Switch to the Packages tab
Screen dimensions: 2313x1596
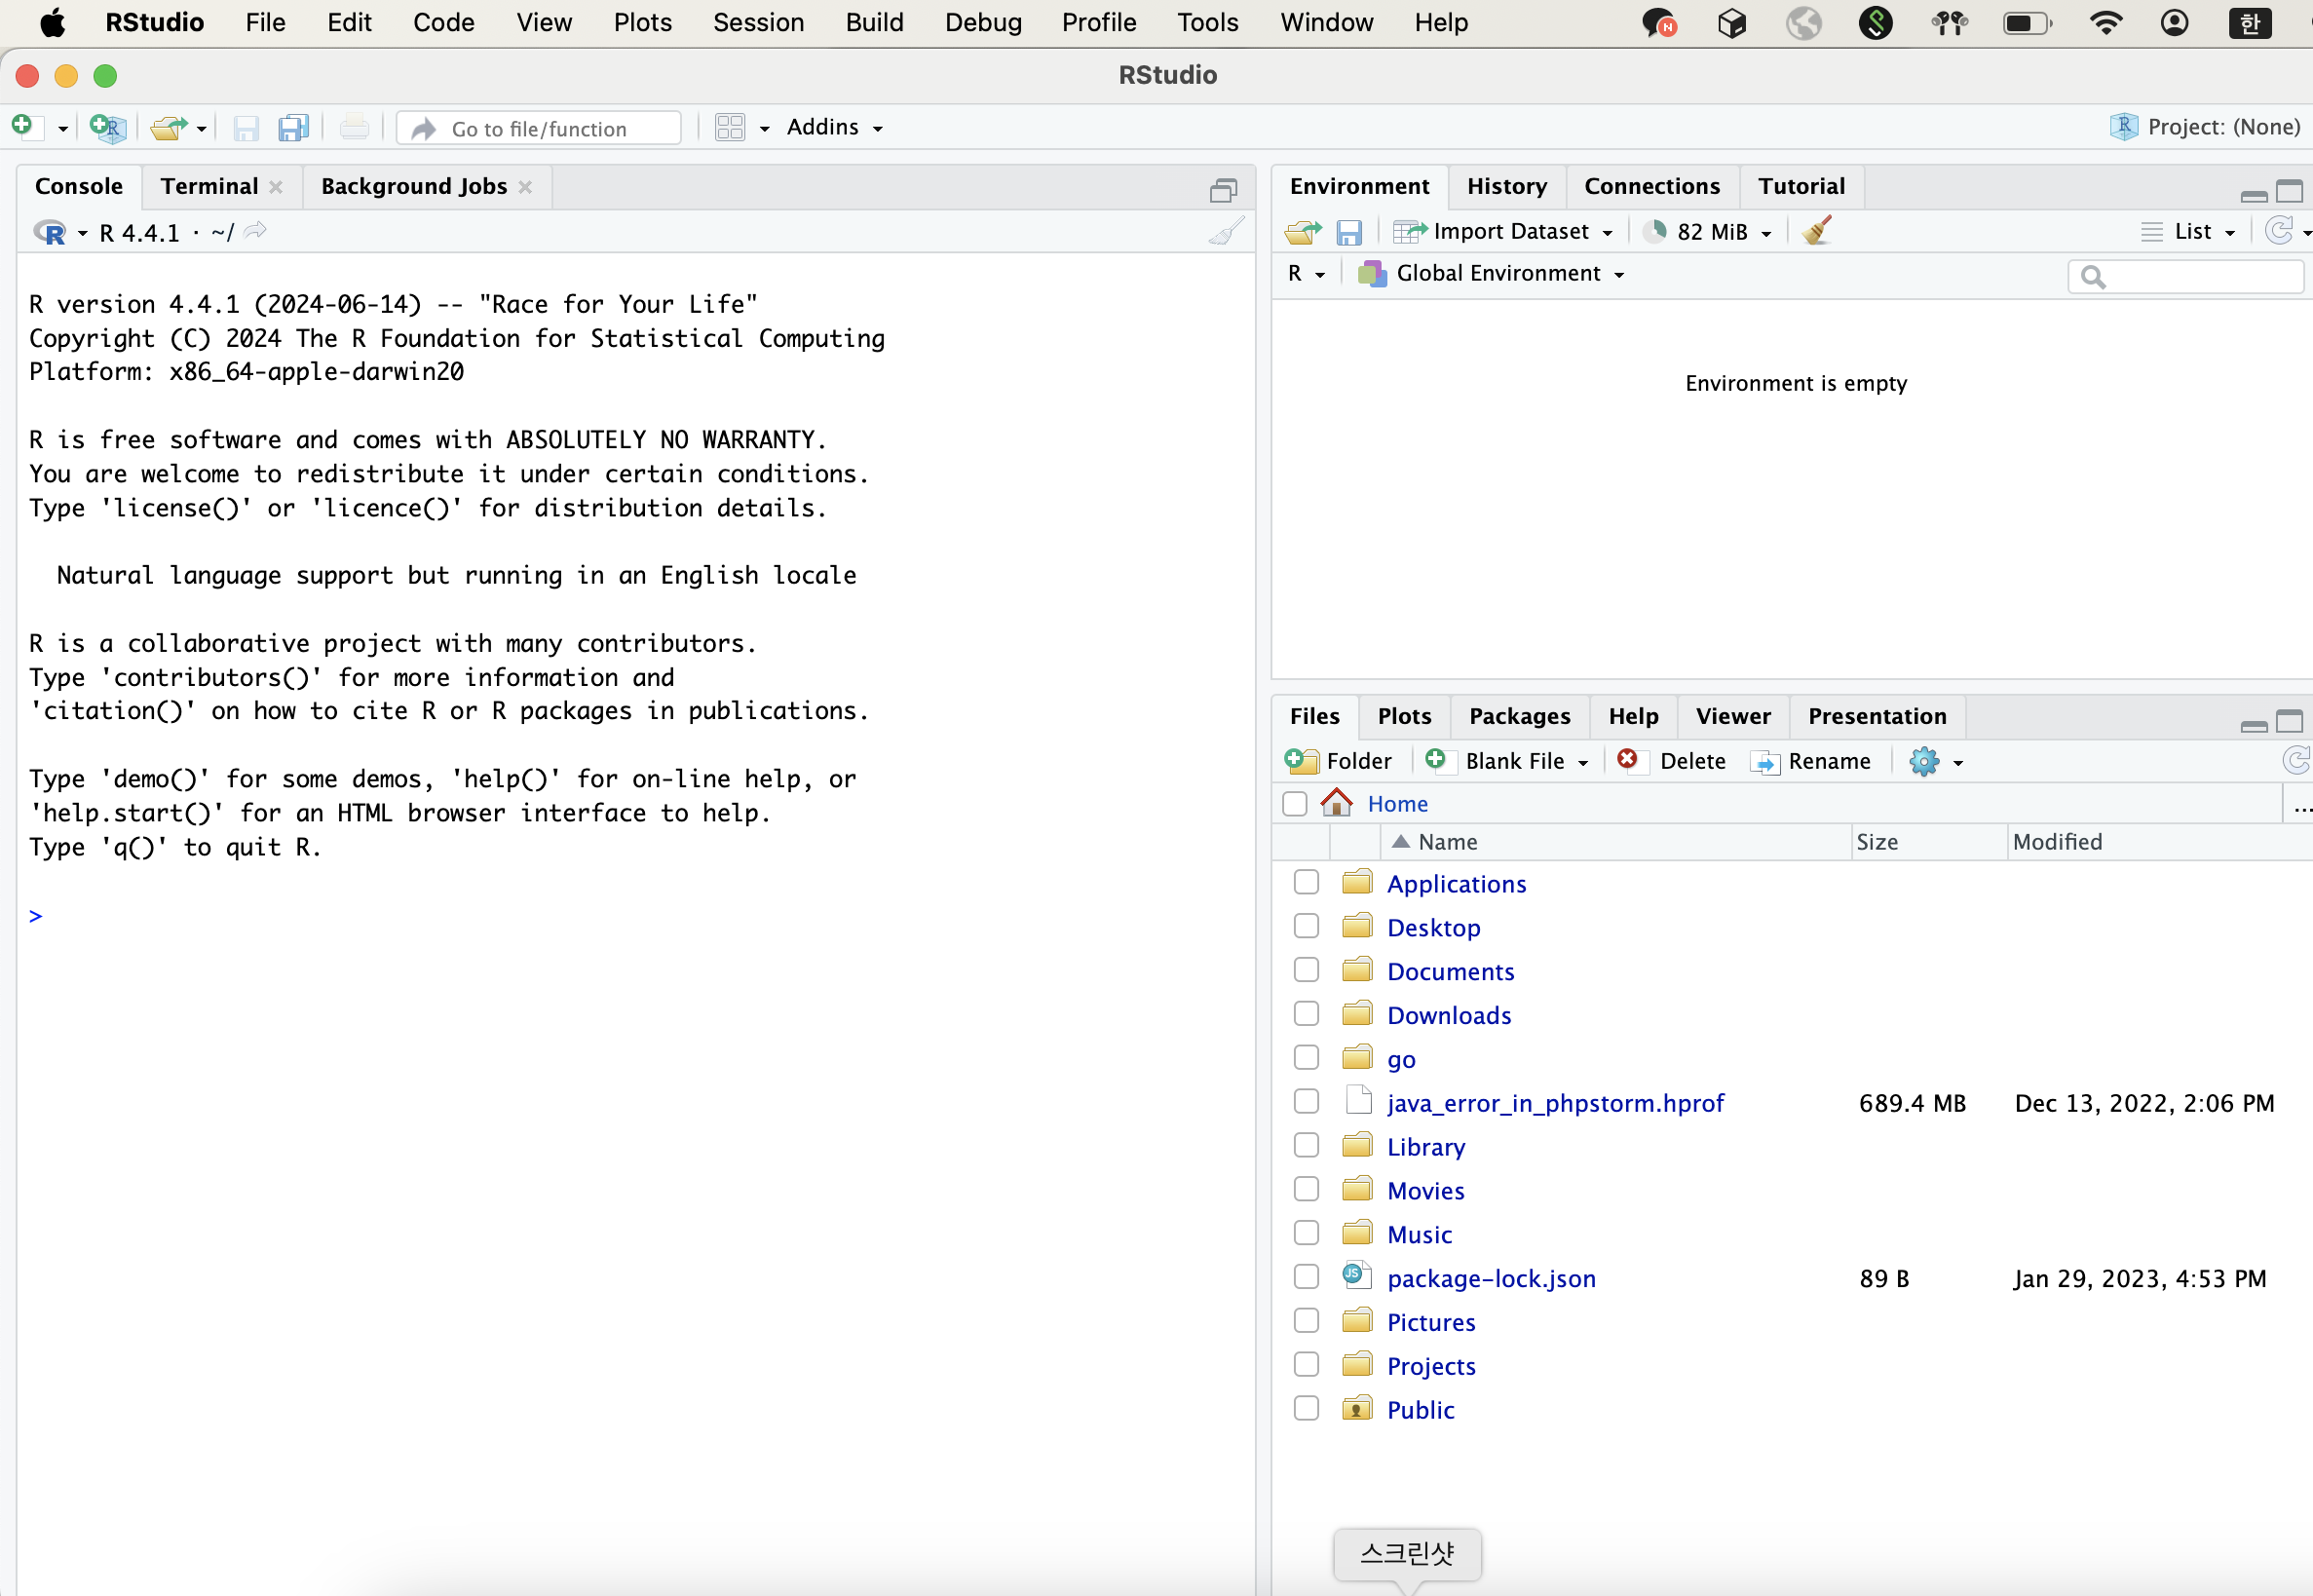1519,716
